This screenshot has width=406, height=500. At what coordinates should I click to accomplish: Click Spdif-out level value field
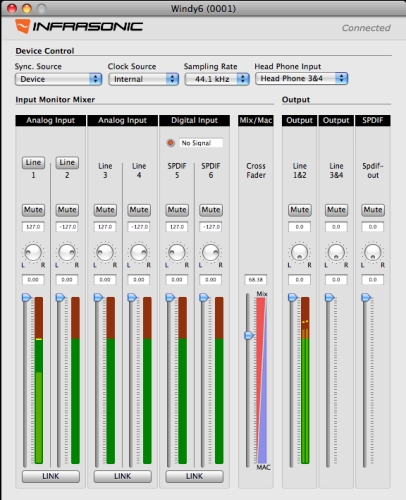pos(373,280)
